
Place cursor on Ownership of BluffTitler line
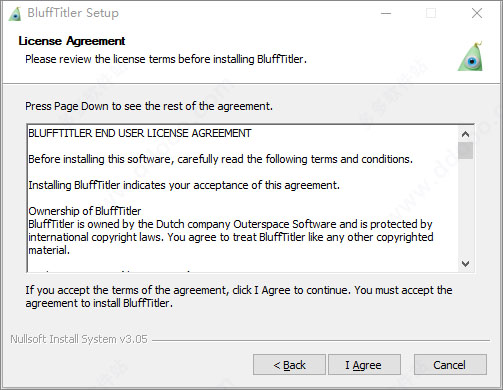click(85, 211)
